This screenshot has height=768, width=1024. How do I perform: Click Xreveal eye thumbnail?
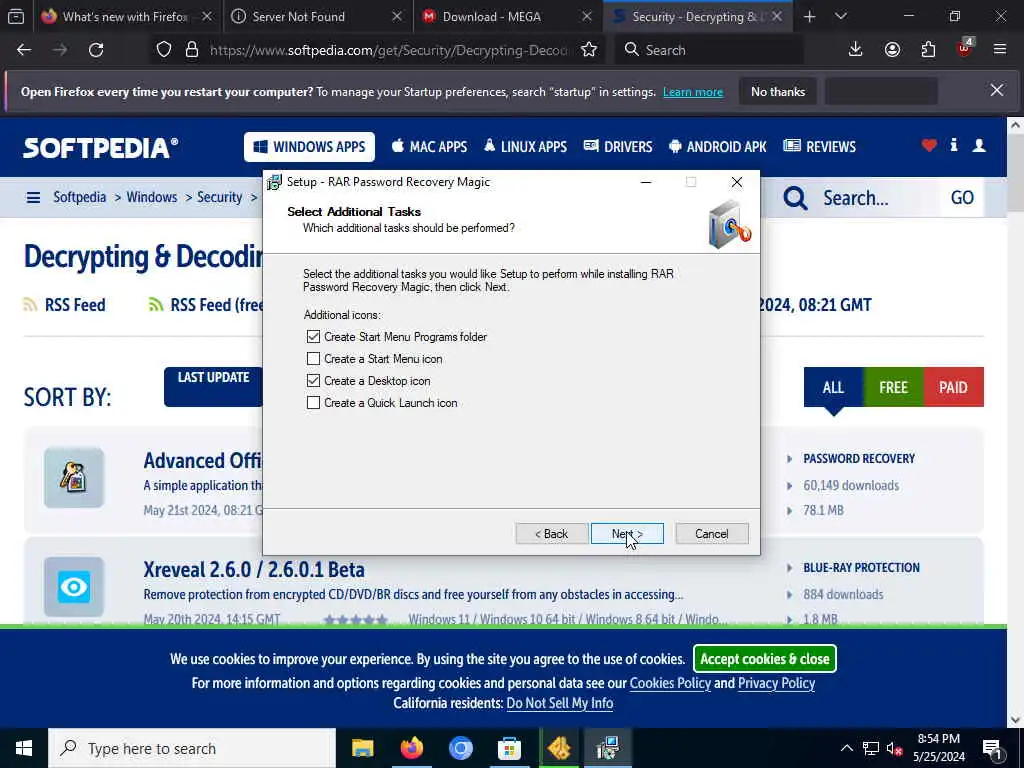(x=74, y=586)
